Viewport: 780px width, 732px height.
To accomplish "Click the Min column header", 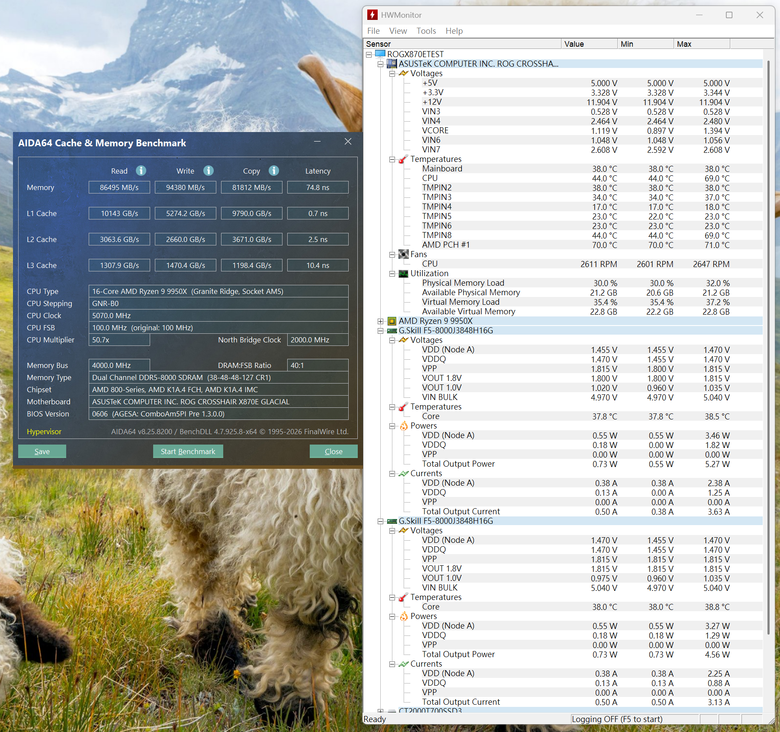I will pyautogui.click(x=646, y=44).
